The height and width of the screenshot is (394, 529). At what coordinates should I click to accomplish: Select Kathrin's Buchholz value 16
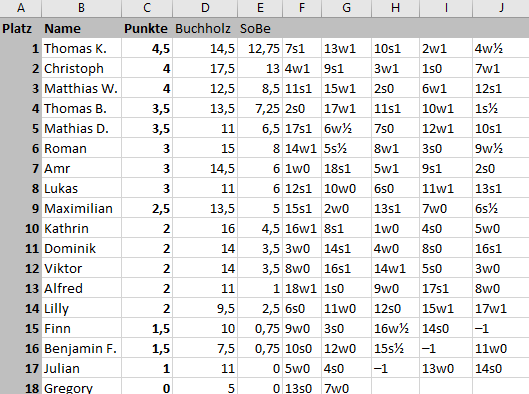tap(205, 228)
